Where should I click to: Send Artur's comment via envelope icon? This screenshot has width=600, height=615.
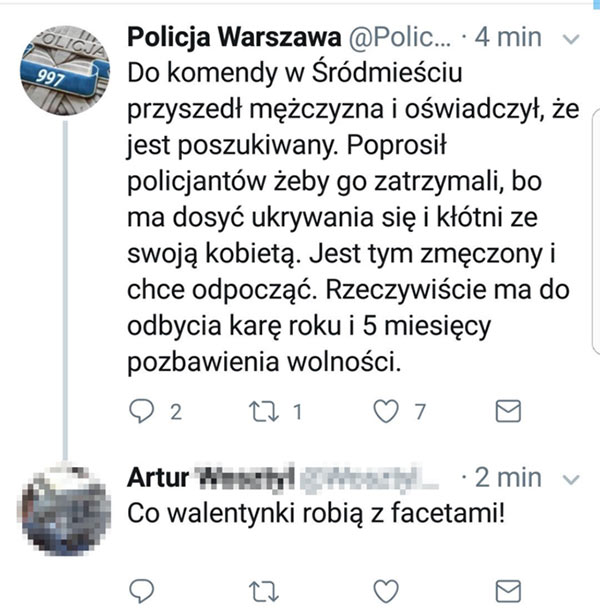(x=509, y=588)
